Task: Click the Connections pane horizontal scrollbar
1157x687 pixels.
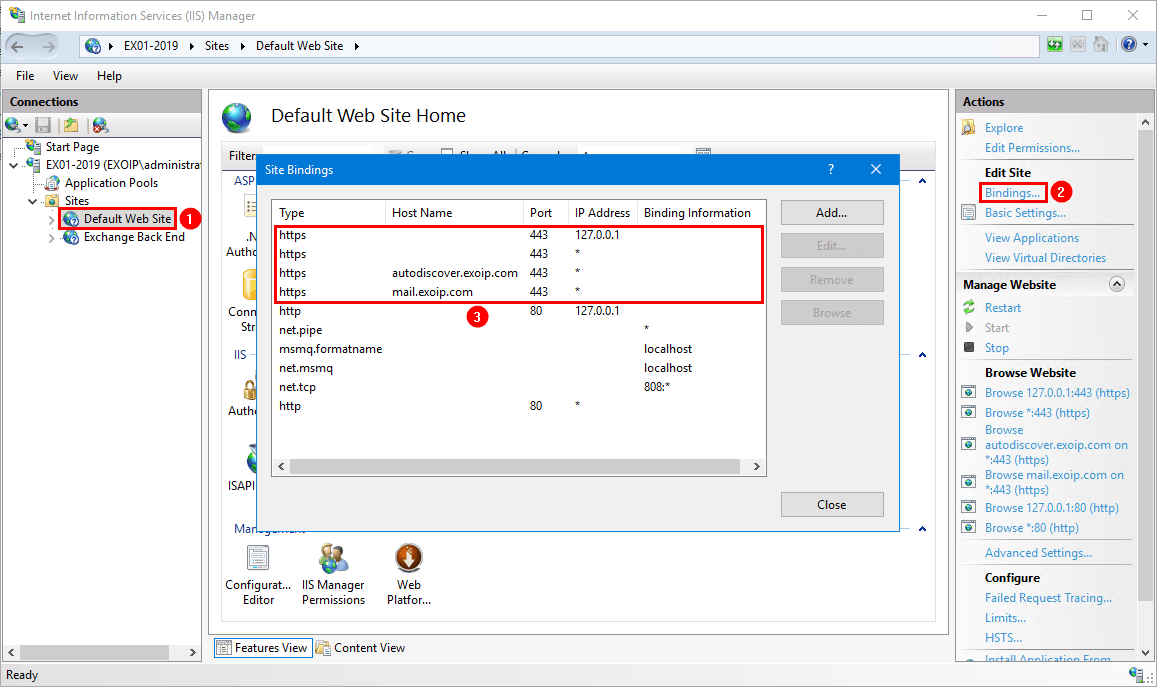Action: point(94,652)
